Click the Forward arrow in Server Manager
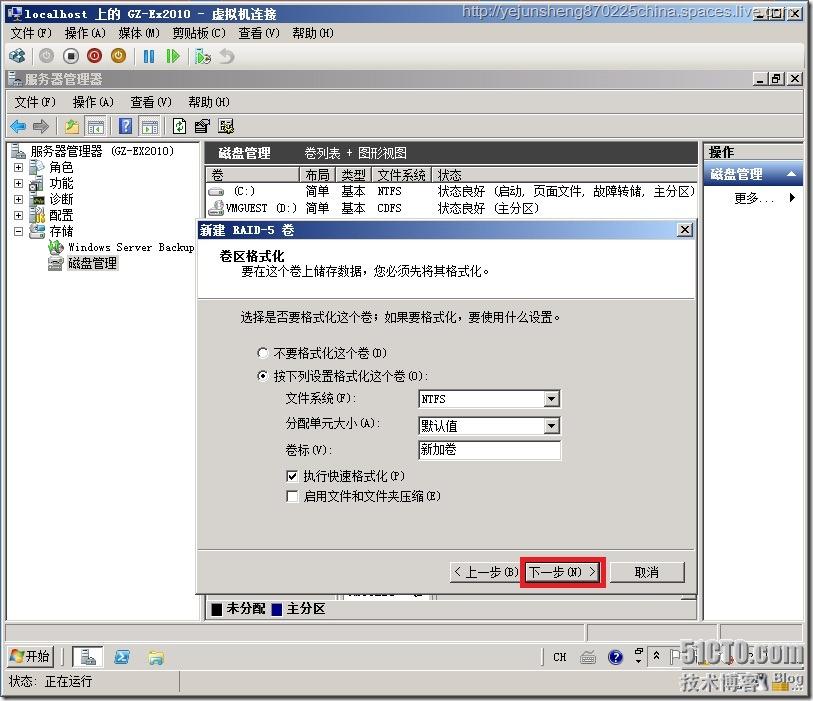Image resolution: width=813 pixels, height=701 pixels. [40, 126]
